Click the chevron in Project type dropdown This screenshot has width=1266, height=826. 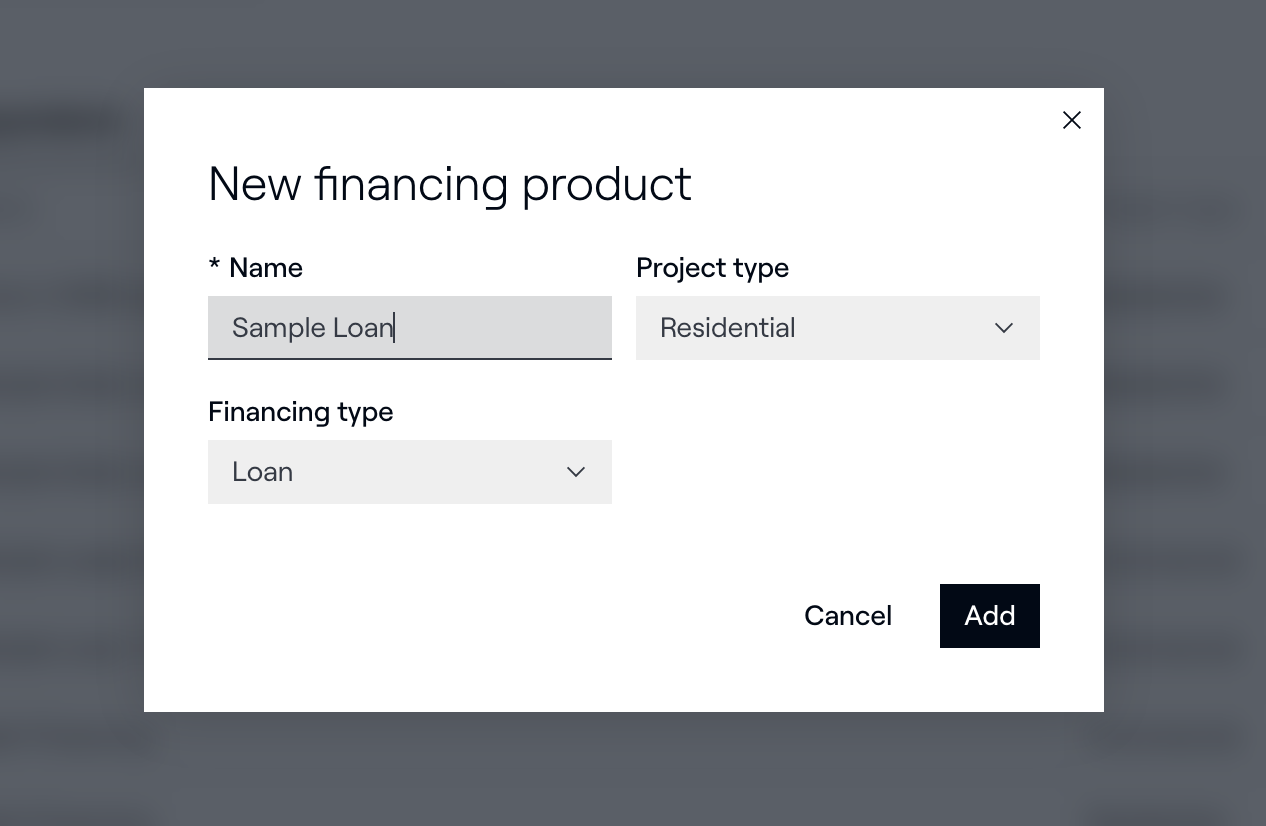pyautogui.click(x=1004, y=328)
